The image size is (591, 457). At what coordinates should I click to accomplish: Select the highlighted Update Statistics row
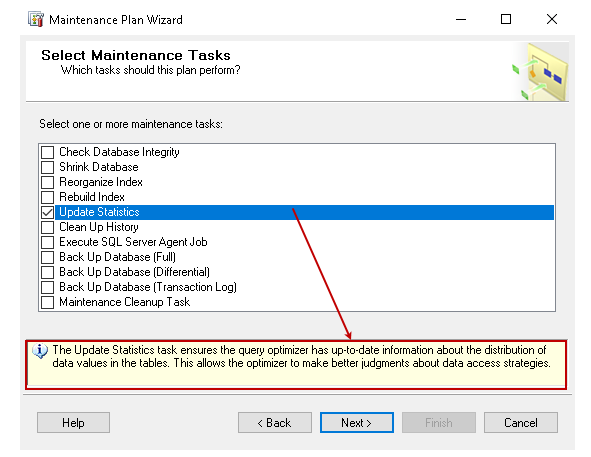[x=305, y=212]
